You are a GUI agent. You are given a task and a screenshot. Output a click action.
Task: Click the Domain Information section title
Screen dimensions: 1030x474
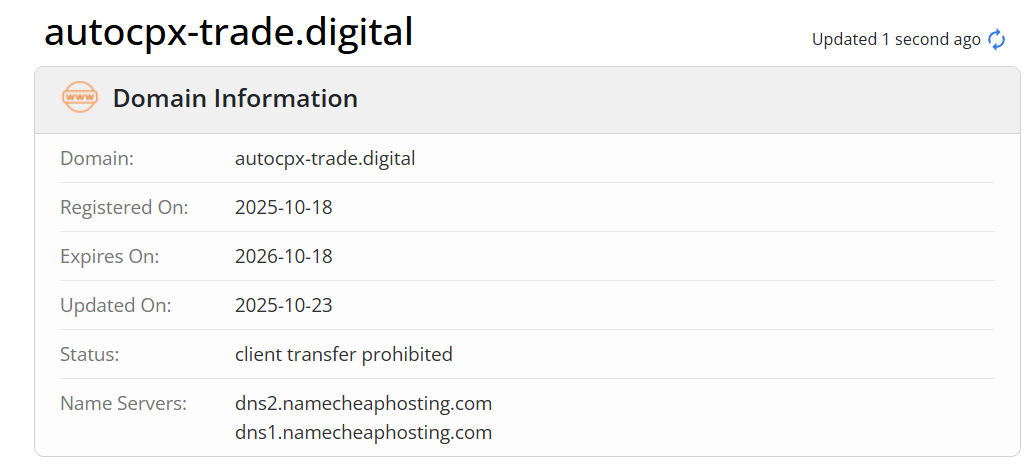[235, 99]
